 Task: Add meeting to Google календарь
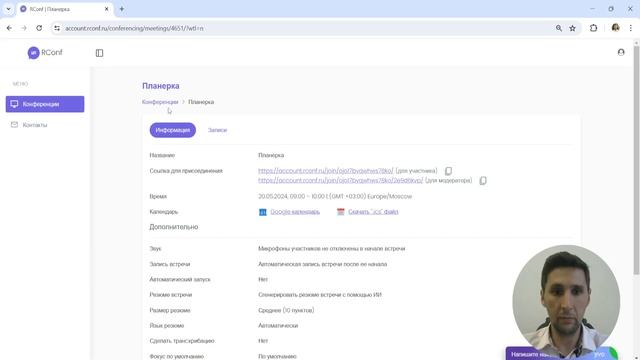[295, 212]
